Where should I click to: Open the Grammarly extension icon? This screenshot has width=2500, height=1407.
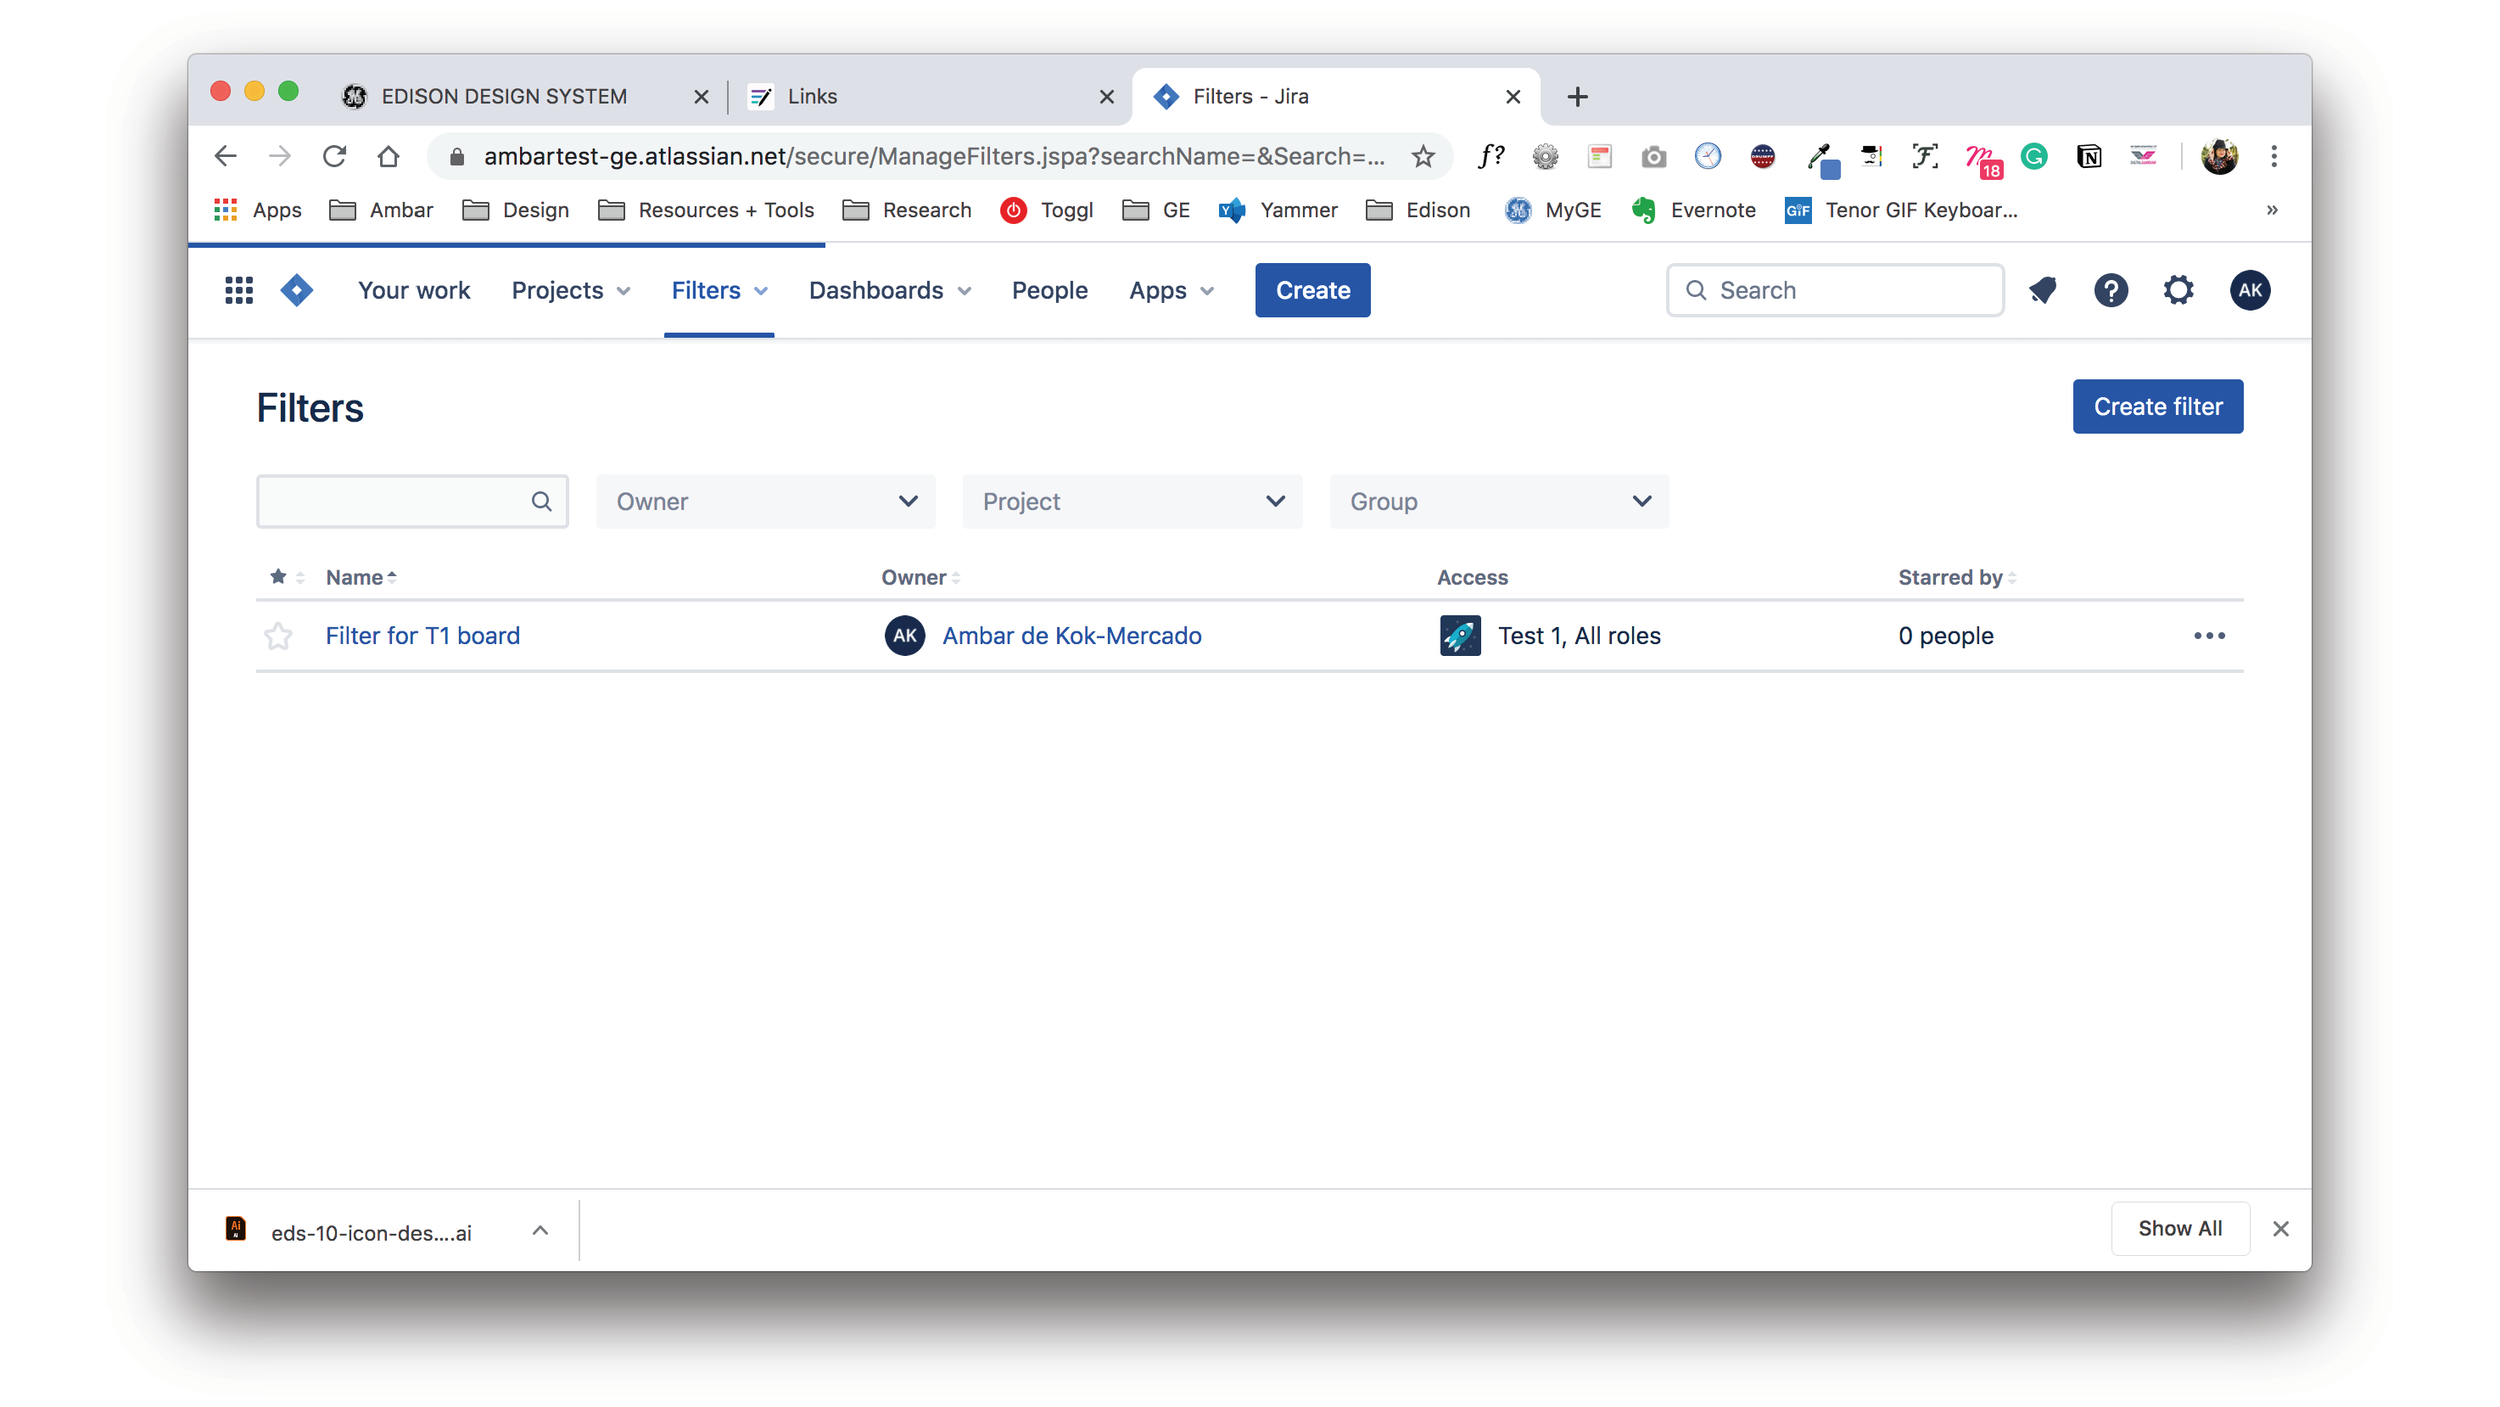[2033, 156]
